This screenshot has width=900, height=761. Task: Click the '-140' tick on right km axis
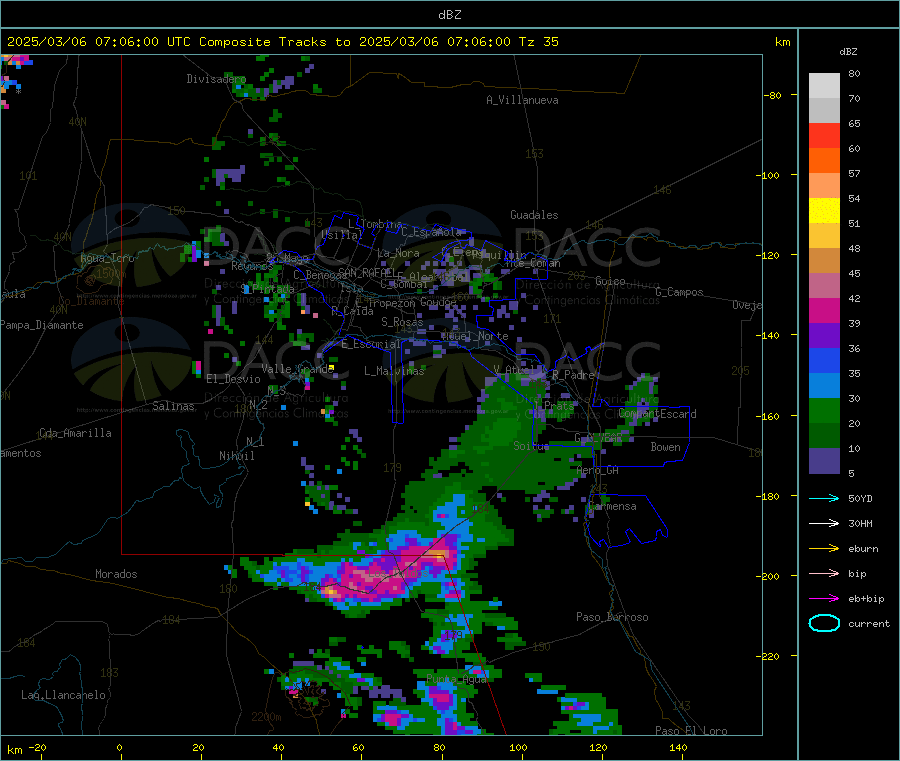770,335
